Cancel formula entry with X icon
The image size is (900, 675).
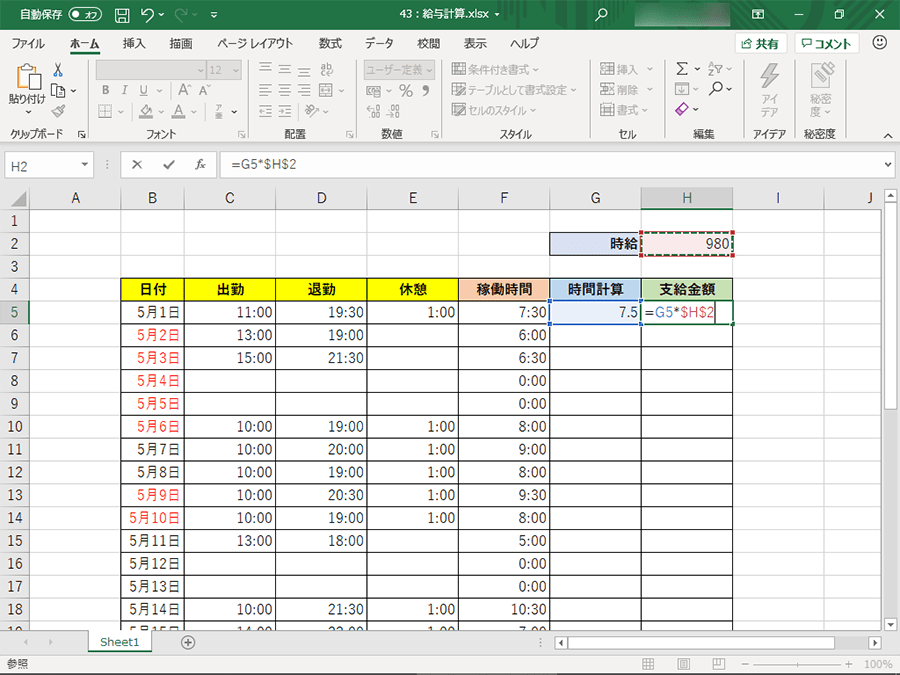point(137,165)
